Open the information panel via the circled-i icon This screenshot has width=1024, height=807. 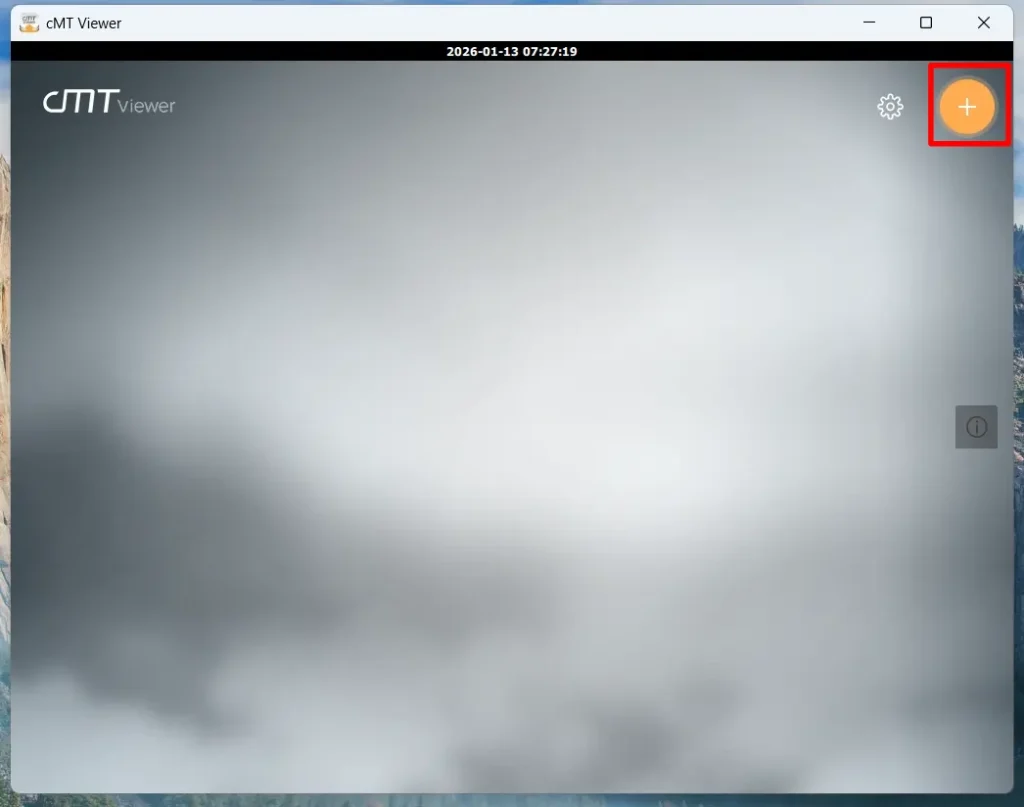click(976, 426)
